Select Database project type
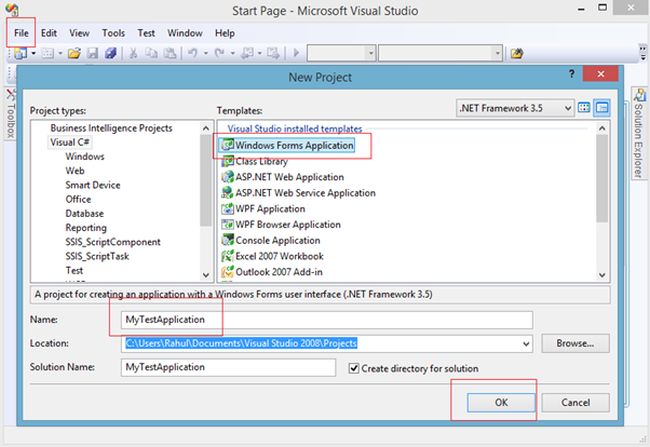650x447 pixels. pos(85,214)
